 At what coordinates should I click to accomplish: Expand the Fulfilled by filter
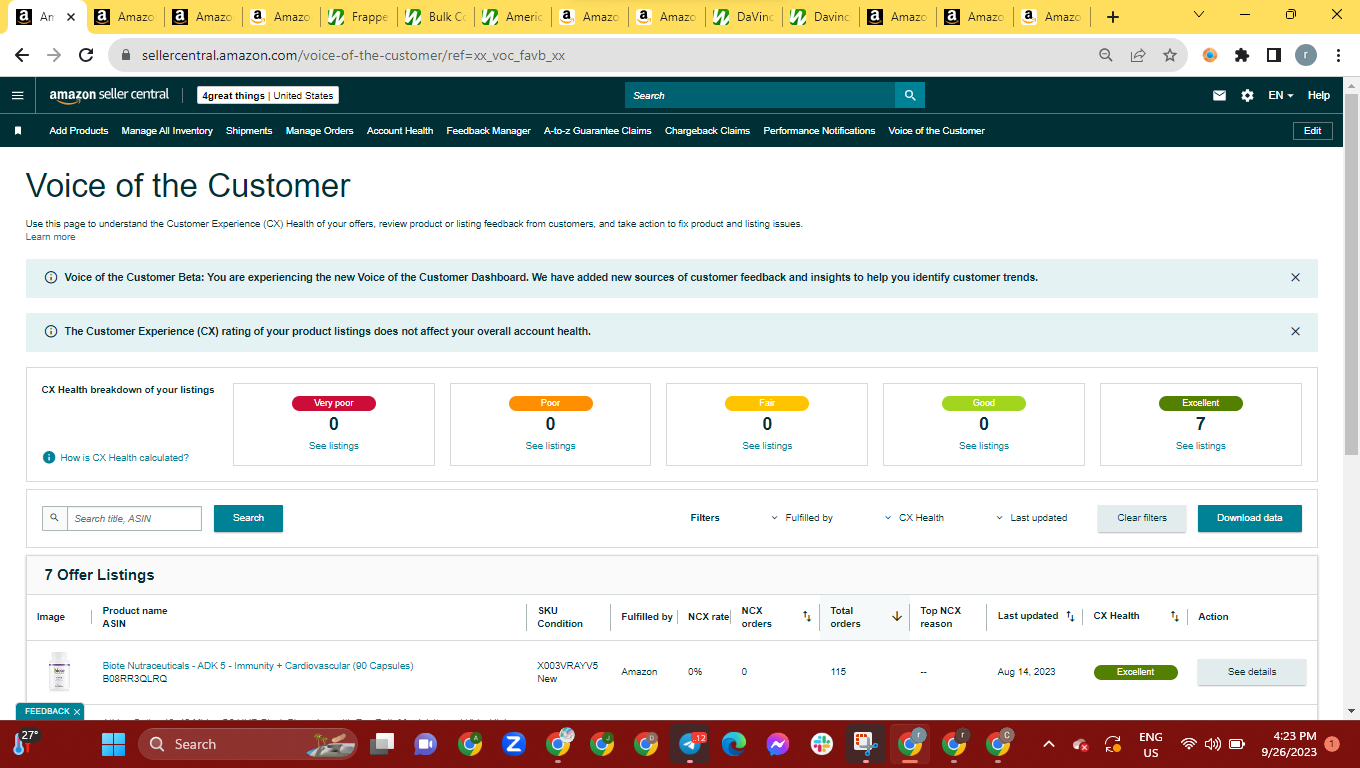tap(802, 518)
